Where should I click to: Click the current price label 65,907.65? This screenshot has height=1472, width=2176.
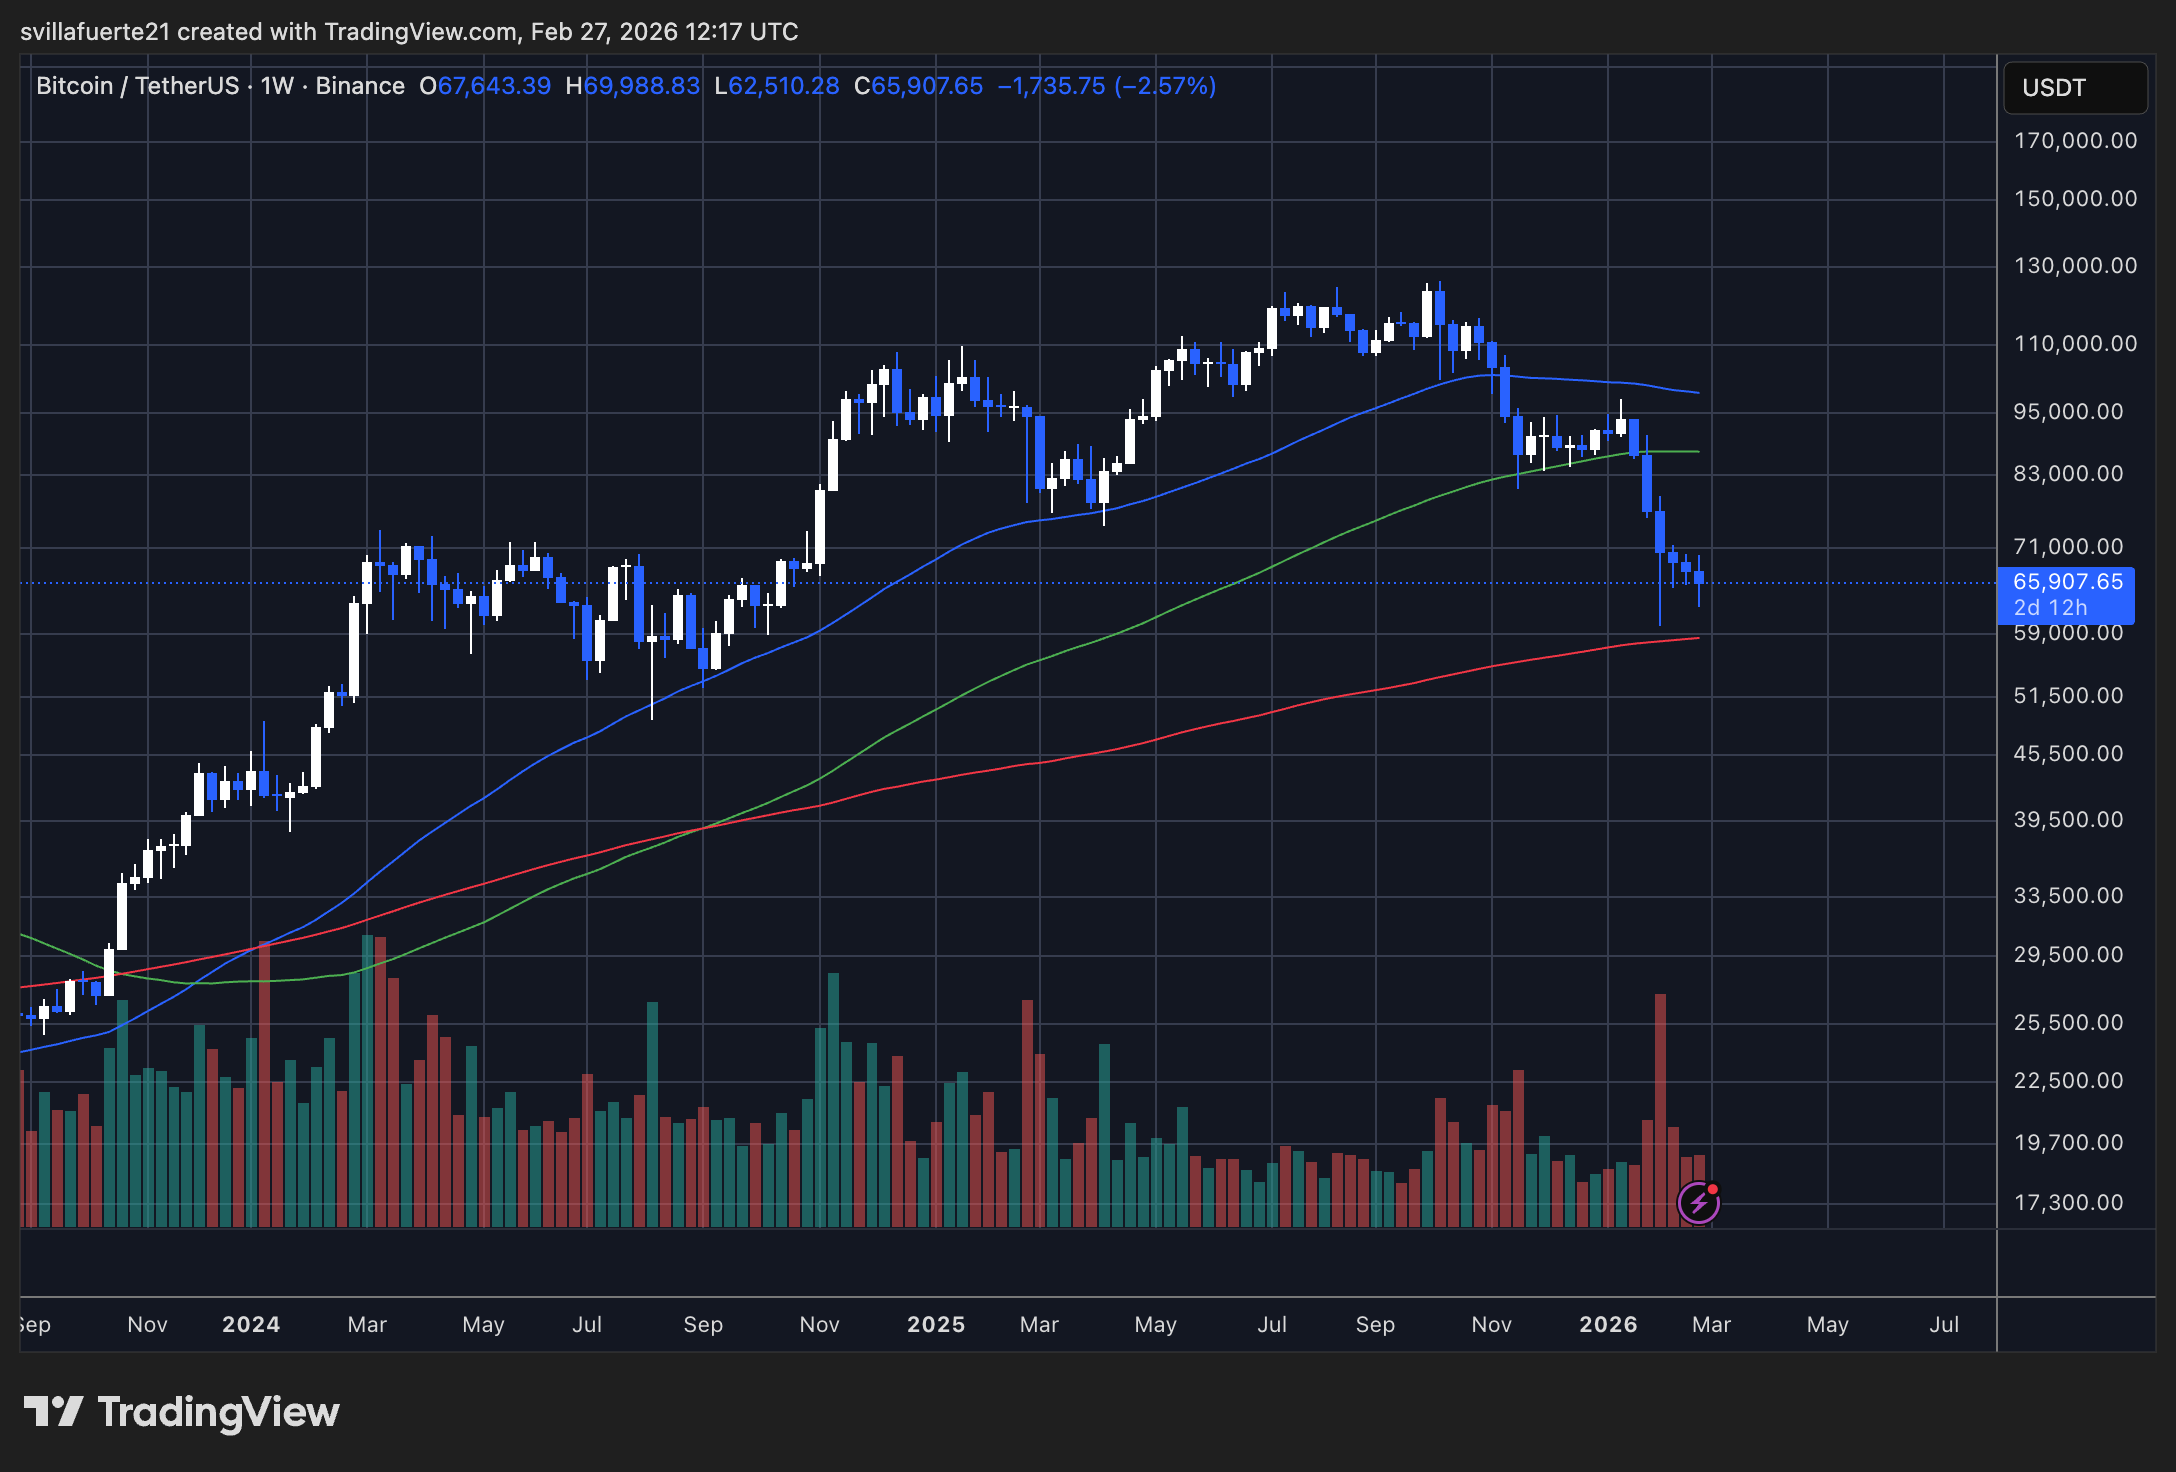point(2066,582)
